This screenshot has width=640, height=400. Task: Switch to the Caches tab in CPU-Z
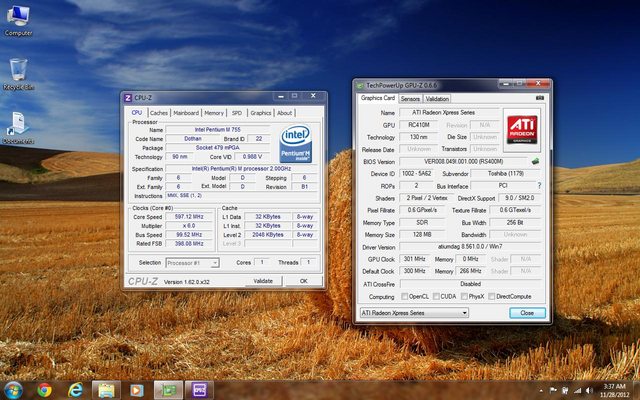pos(159,113)
